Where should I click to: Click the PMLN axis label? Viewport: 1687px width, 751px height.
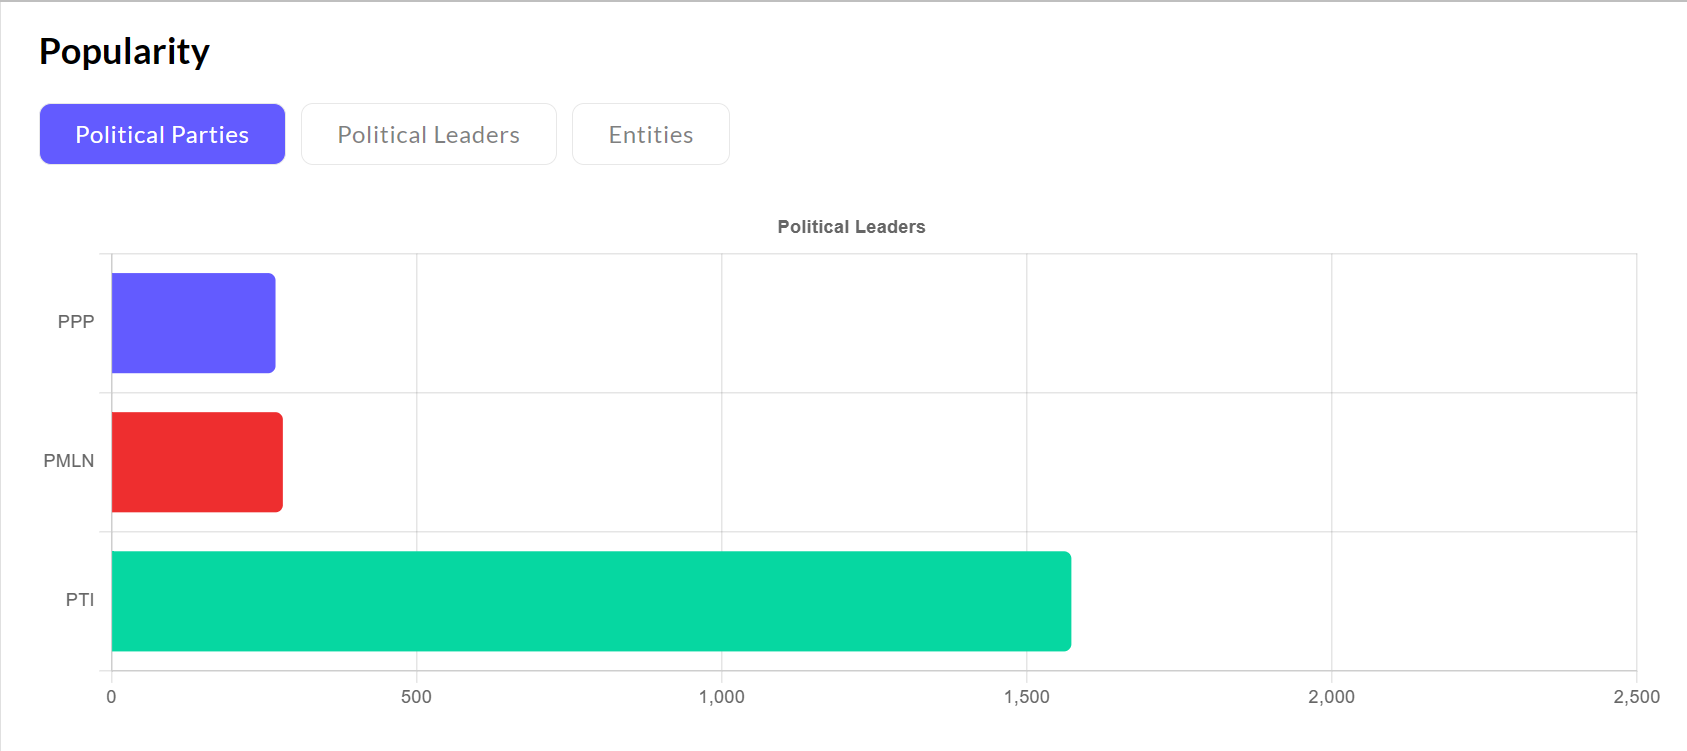click(69, 461)
